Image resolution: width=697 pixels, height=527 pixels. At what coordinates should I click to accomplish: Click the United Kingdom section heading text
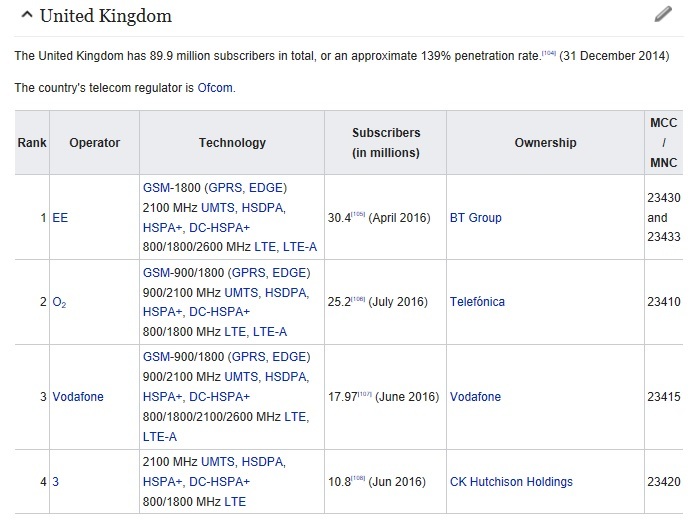107,16
